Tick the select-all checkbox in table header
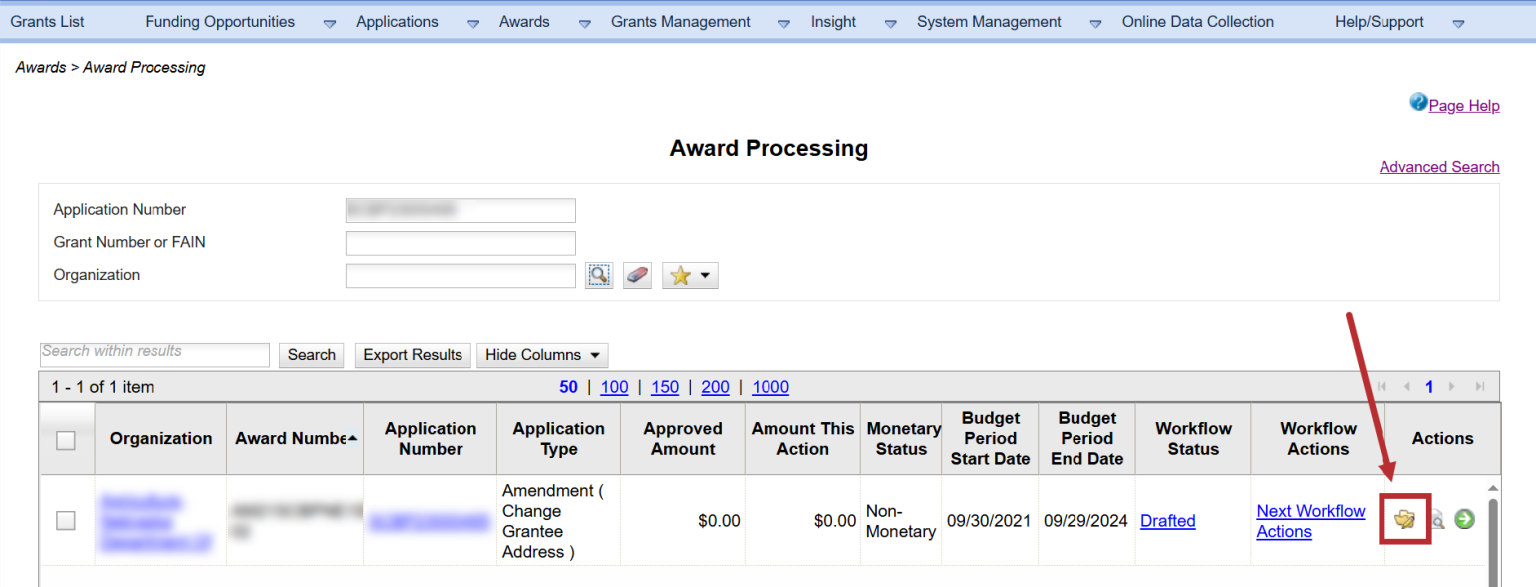Image resolution: width=1536 pixels, height=587 pixels. tap(66, 440)
